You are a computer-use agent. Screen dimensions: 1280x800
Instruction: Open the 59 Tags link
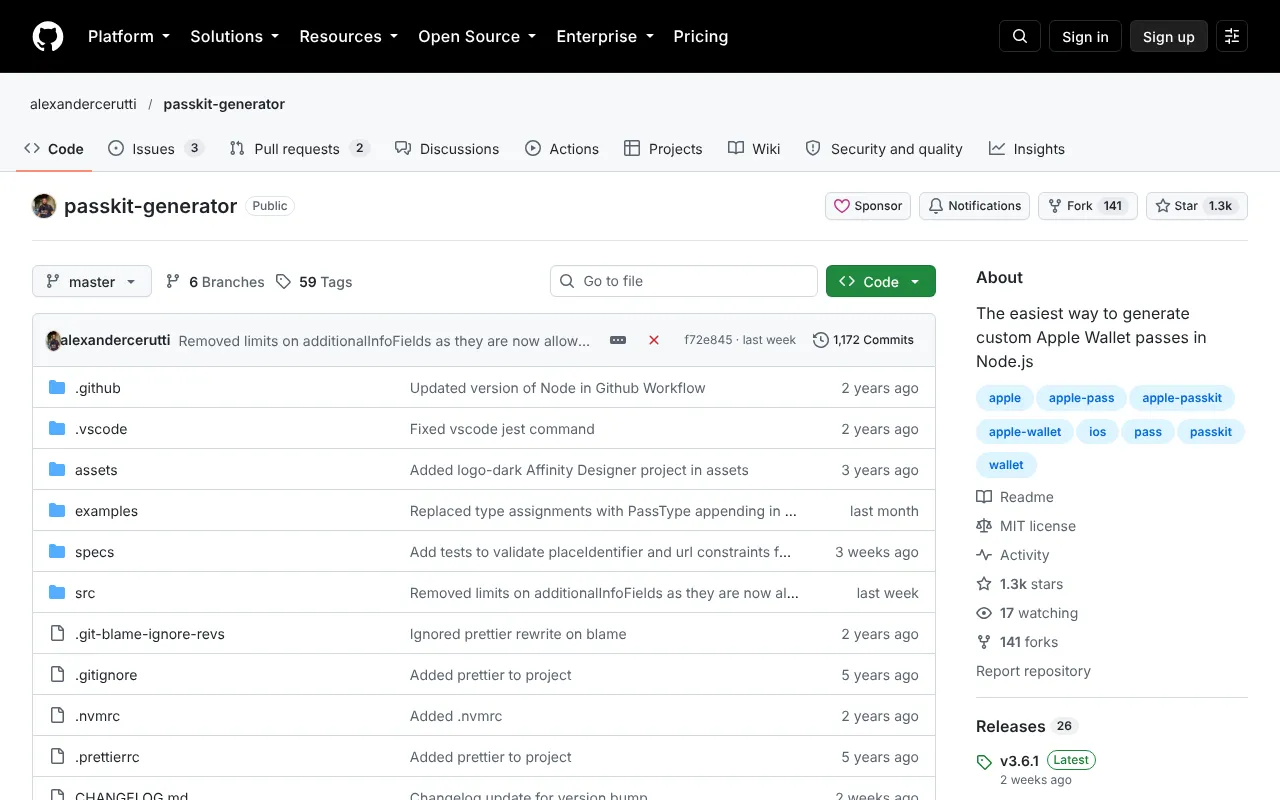click(x=314, y=282)
